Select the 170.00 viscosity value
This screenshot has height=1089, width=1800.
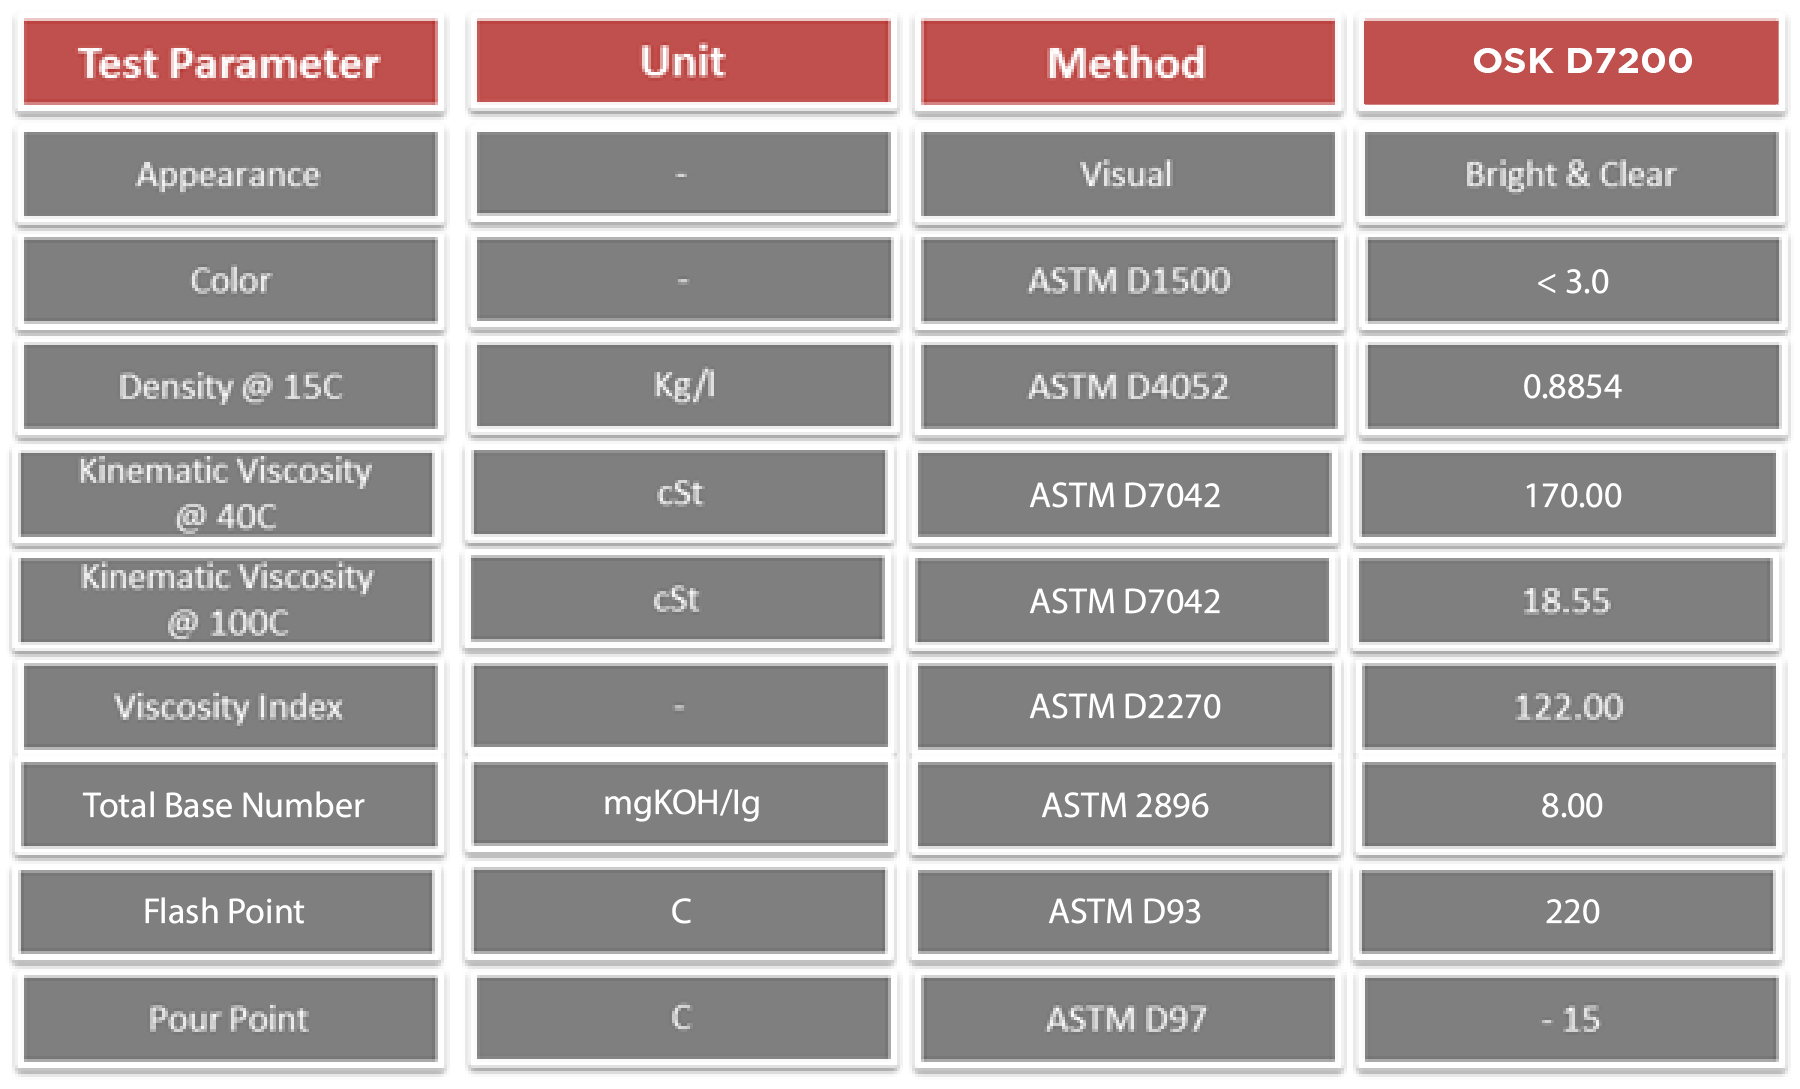click(1570, 495)
